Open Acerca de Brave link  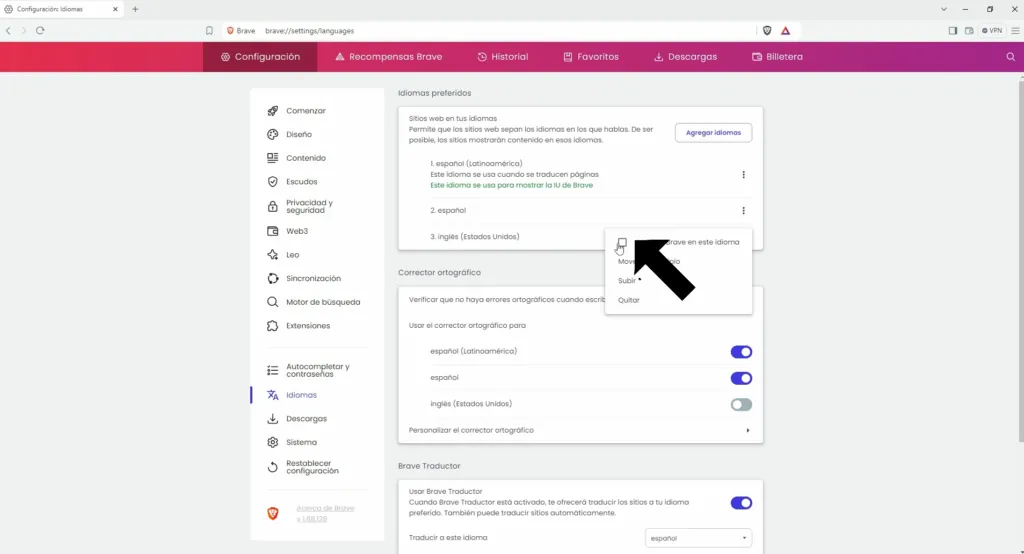coord(325,513)
